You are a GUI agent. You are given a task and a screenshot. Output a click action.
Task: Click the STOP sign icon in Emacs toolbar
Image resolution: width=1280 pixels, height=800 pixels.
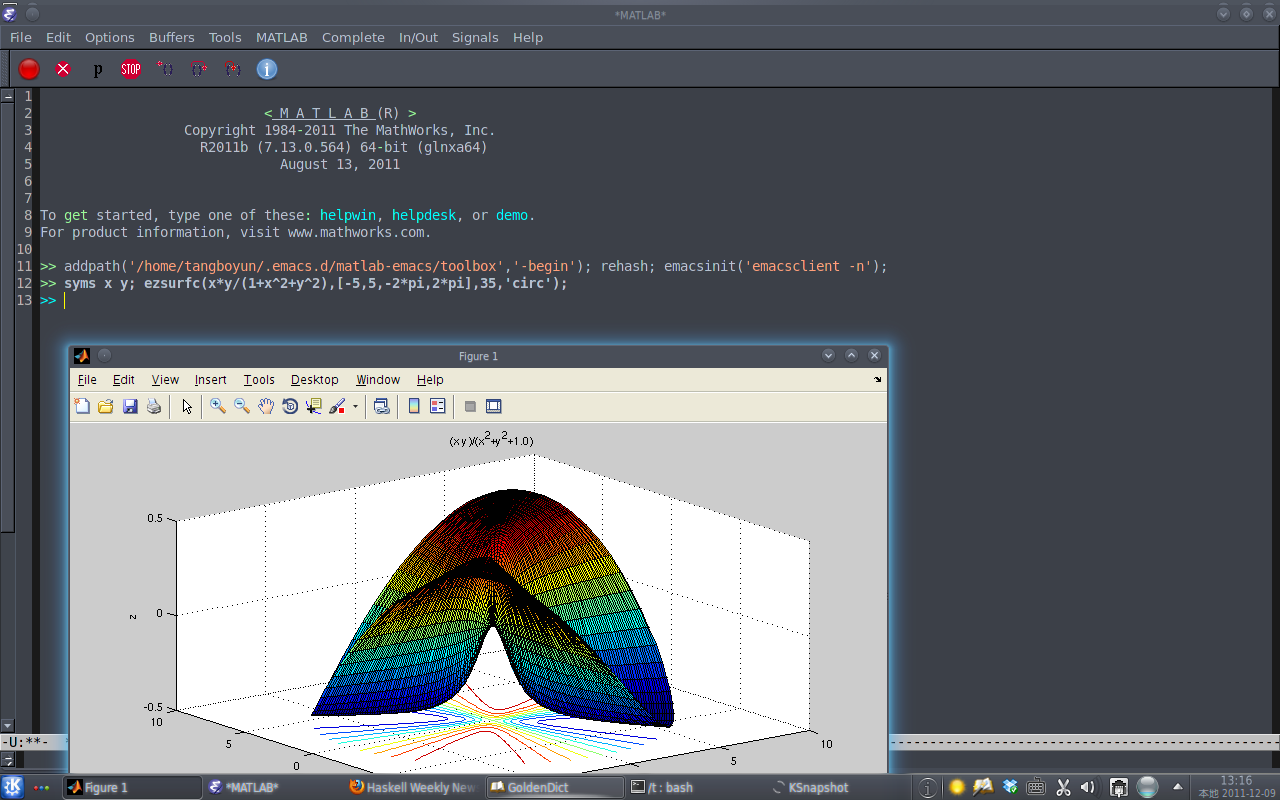coord(131,69)
